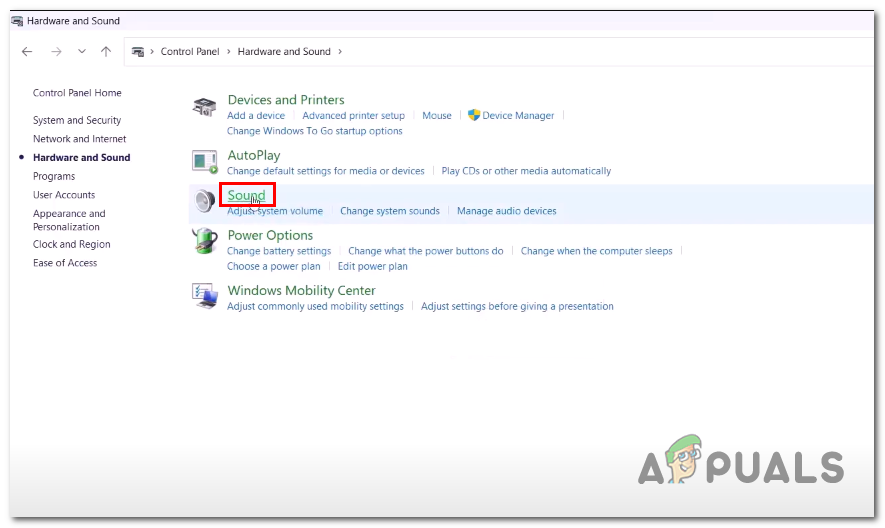
Task: Click Adjust commonly used mobility settings
Action: point(315,306)
